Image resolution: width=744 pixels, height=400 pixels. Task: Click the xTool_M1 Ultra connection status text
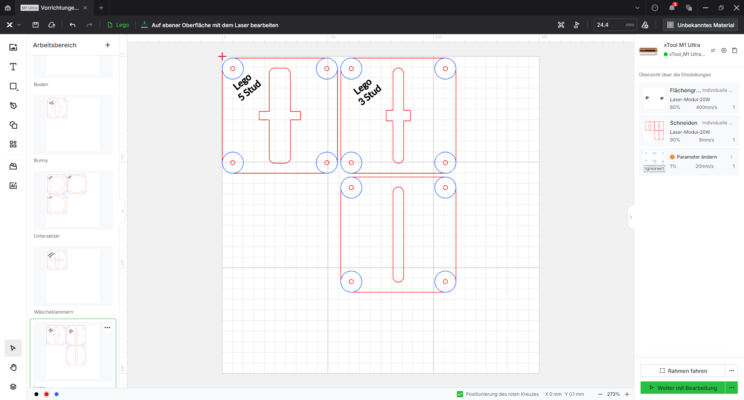click(x=687, y=55)
